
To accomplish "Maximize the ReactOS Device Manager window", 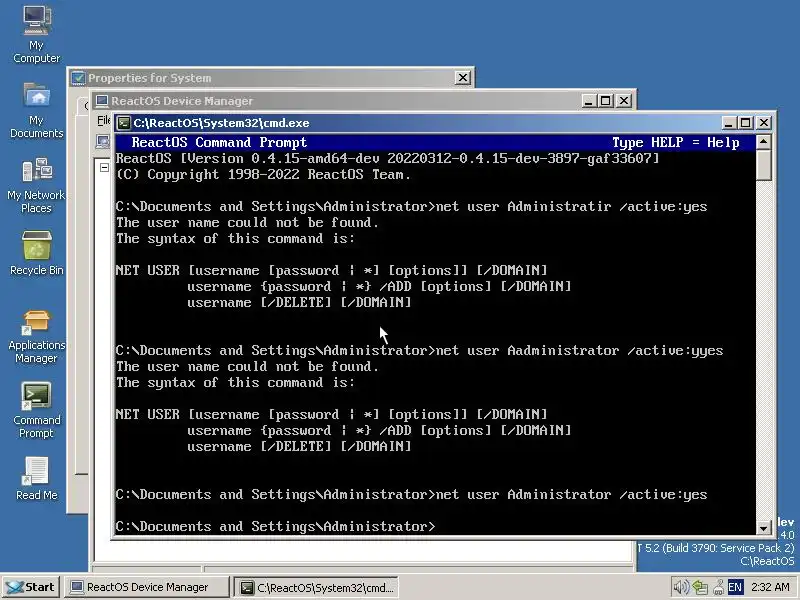I will click(x=606, y=101).
